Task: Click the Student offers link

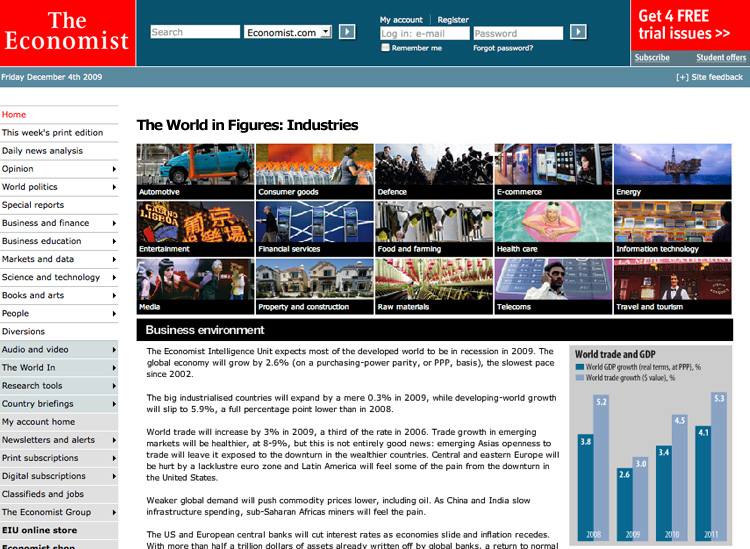Action: coord(721,57)
